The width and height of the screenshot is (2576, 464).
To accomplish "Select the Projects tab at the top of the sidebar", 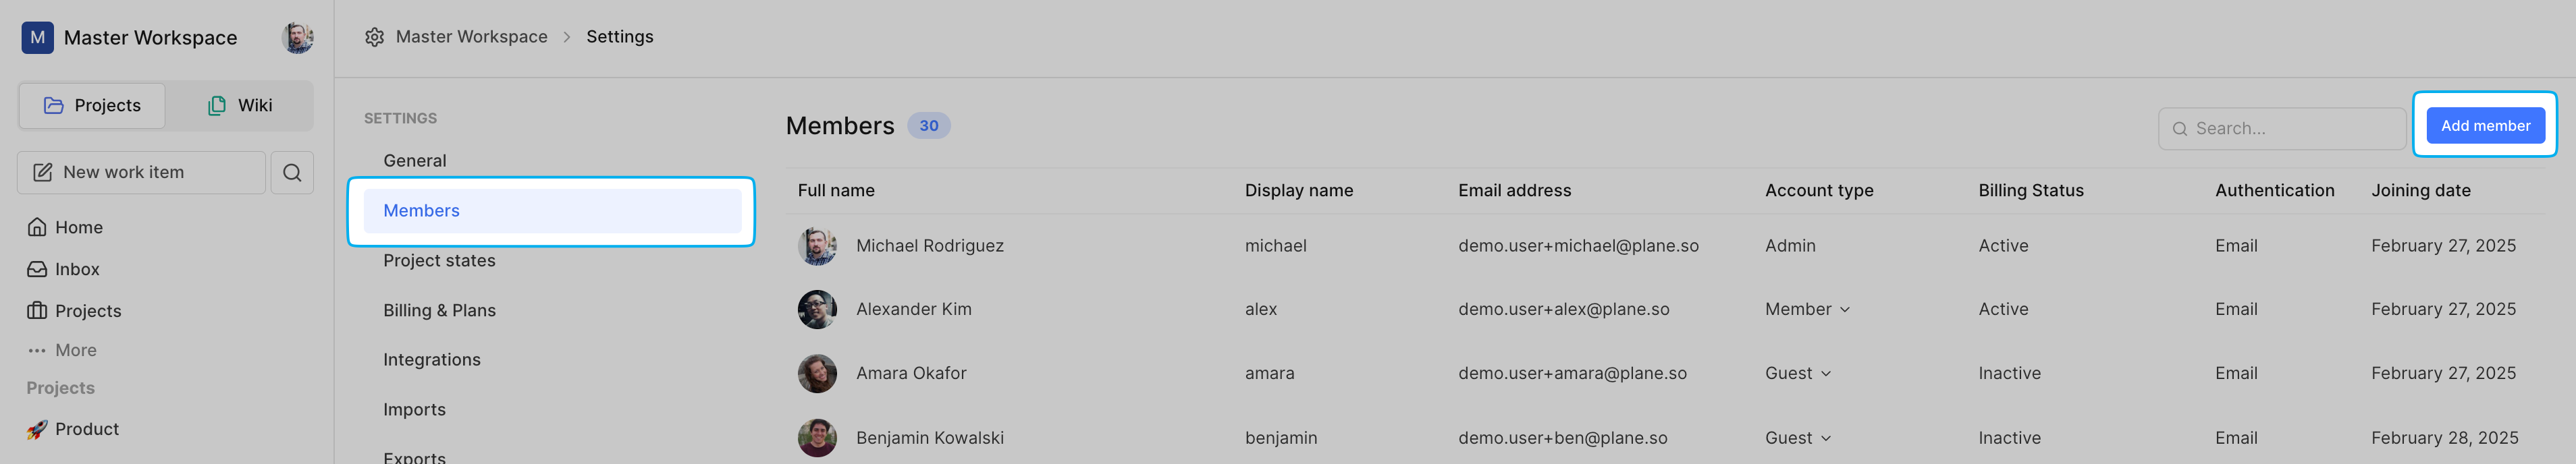I will pyautogui.click(x=92, y=106).
